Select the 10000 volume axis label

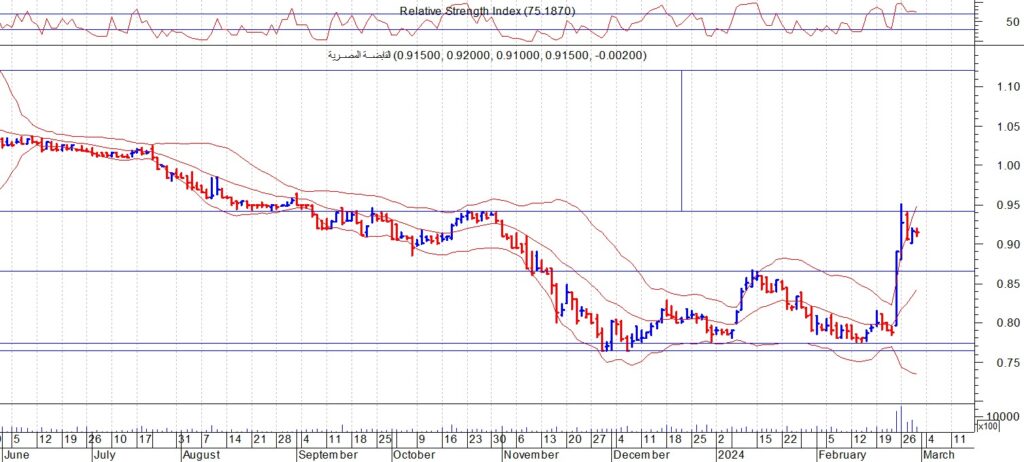point(1003,416)
